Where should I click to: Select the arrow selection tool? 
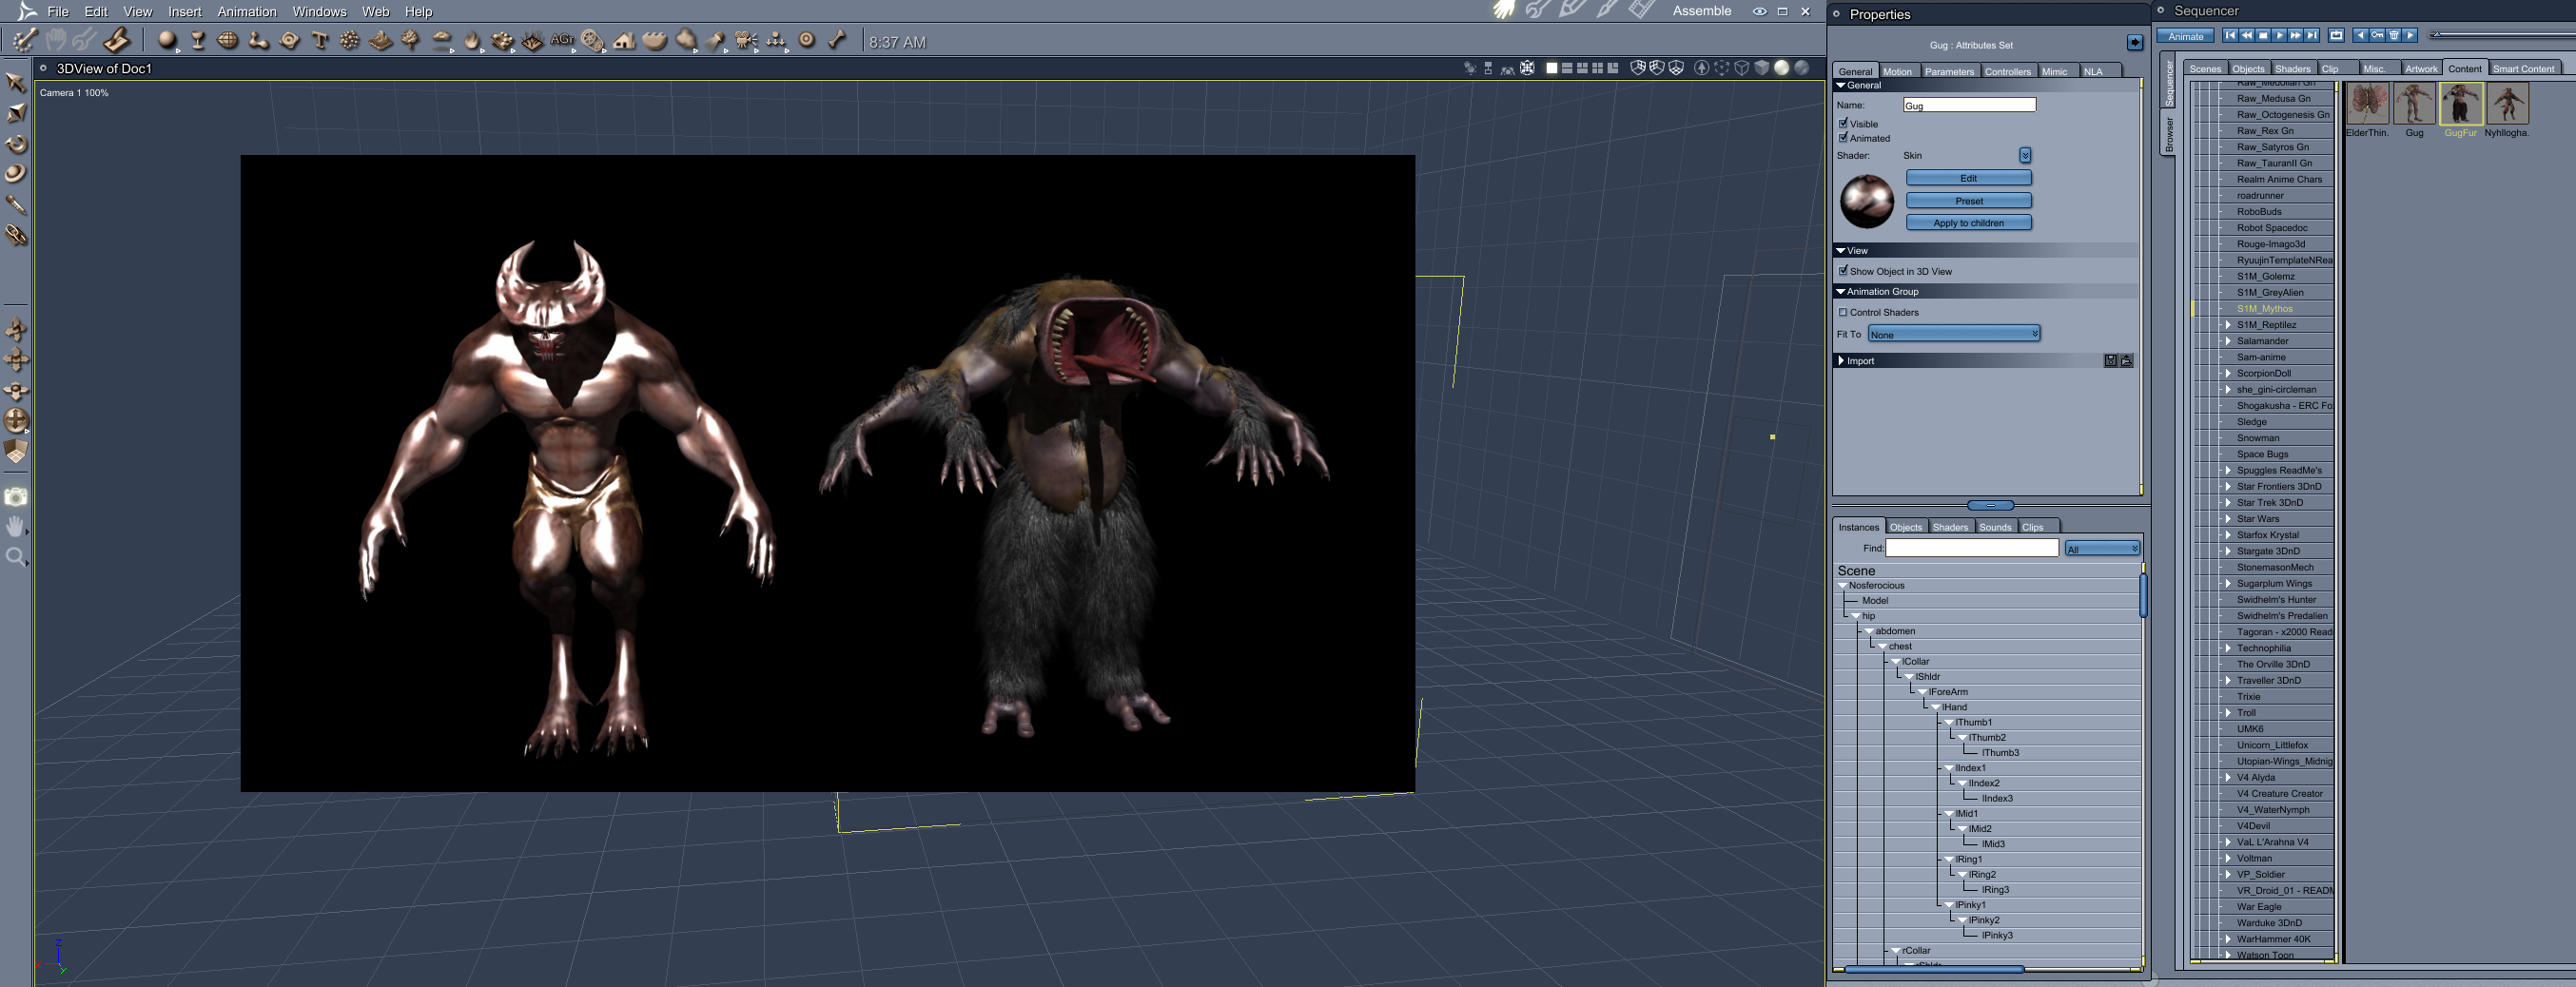[x=16, y=82]
